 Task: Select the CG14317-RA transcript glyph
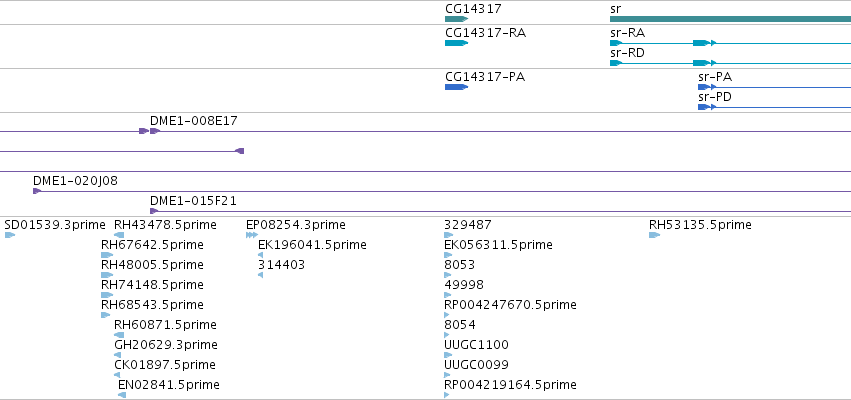pos(456,43)
